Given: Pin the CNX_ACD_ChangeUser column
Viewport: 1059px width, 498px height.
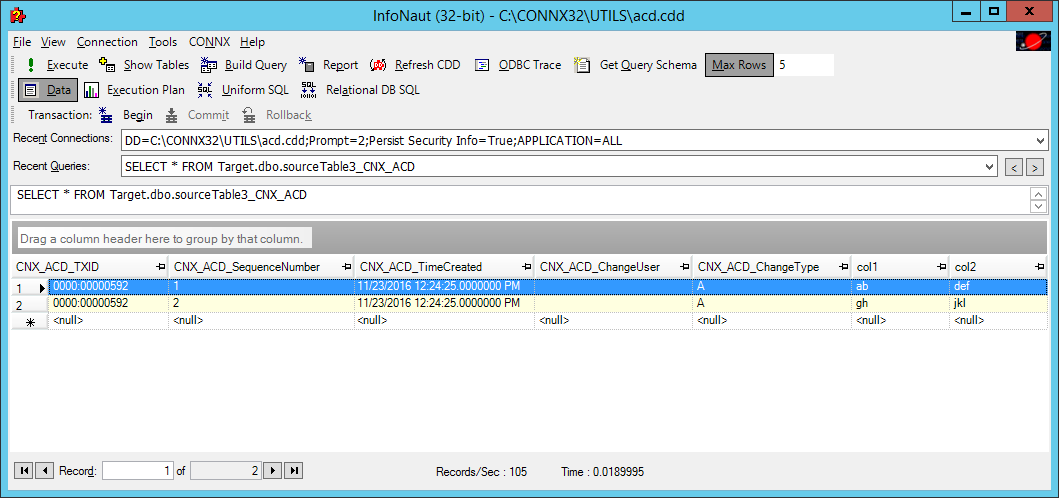Looking at the screenshot, I should point(685,267).
